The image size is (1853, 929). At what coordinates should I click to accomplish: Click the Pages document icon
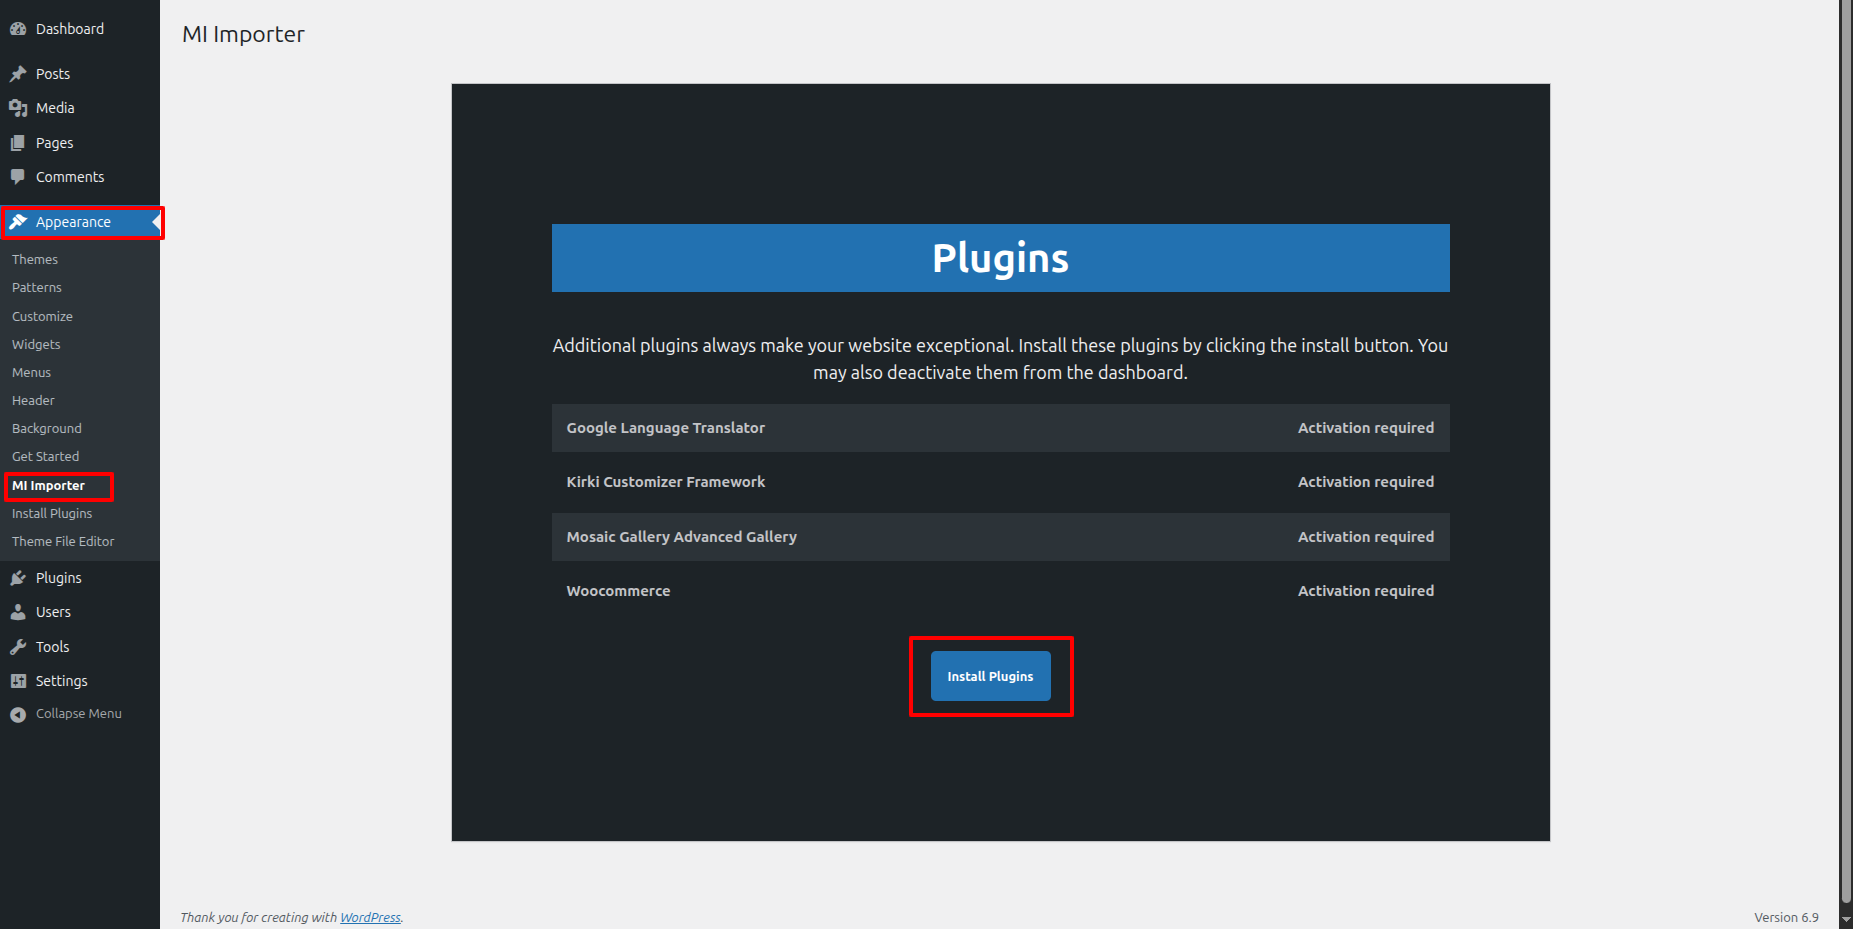tap(18, 143)
